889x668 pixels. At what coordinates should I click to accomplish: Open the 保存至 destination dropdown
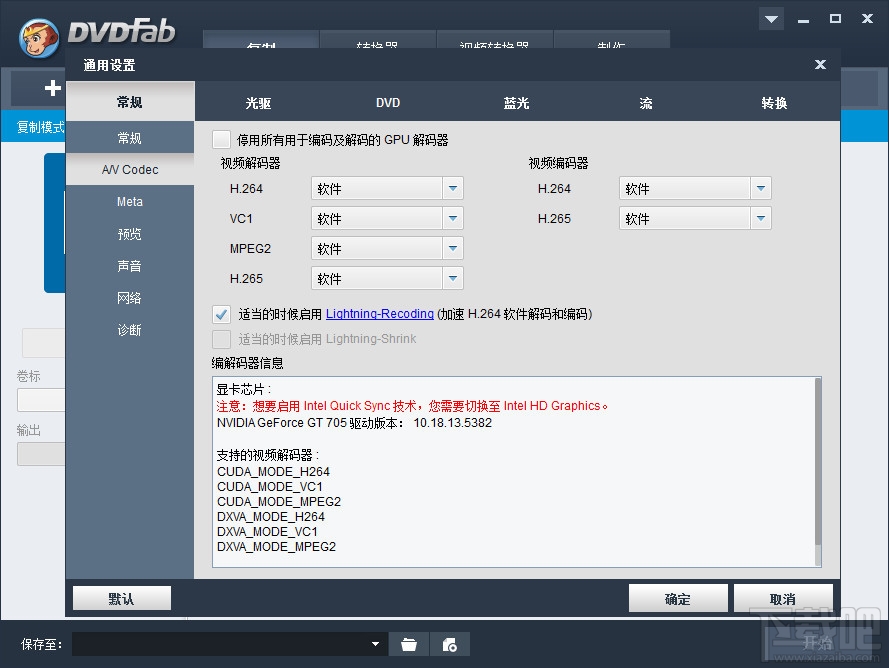tap(374, 644)
